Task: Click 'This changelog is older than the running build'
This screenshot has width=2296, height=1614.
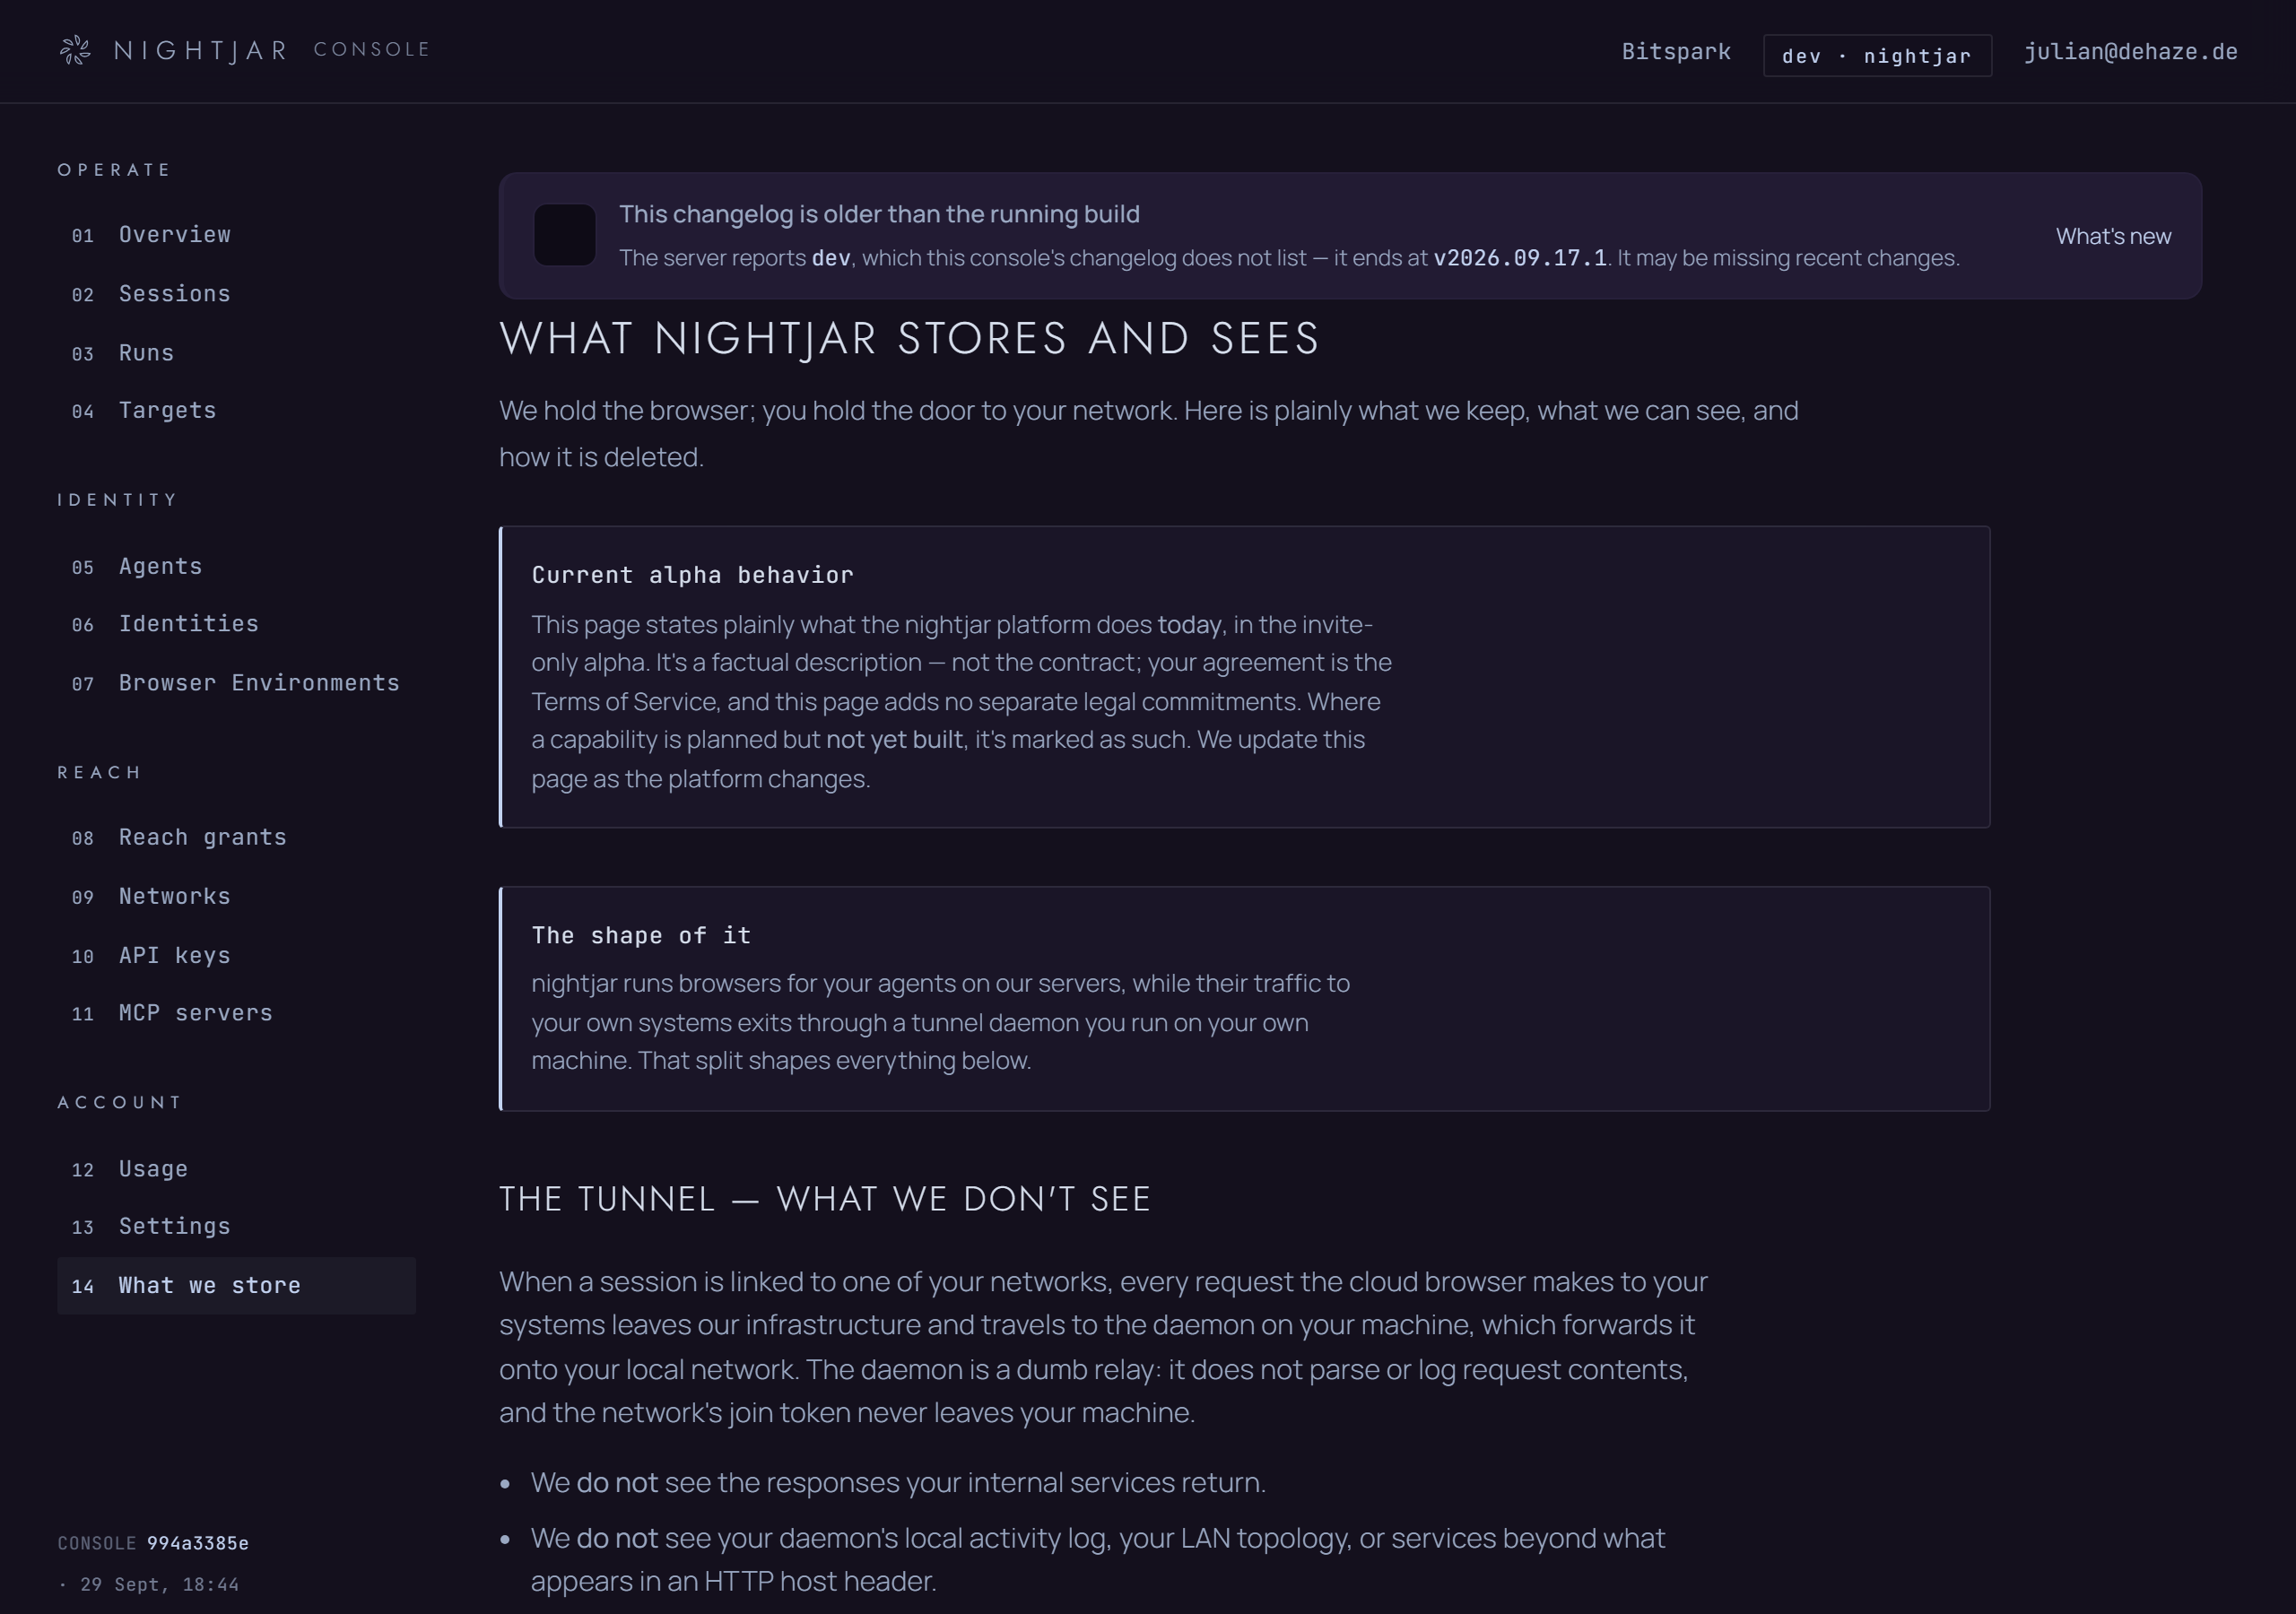Action: coord(879,215)
